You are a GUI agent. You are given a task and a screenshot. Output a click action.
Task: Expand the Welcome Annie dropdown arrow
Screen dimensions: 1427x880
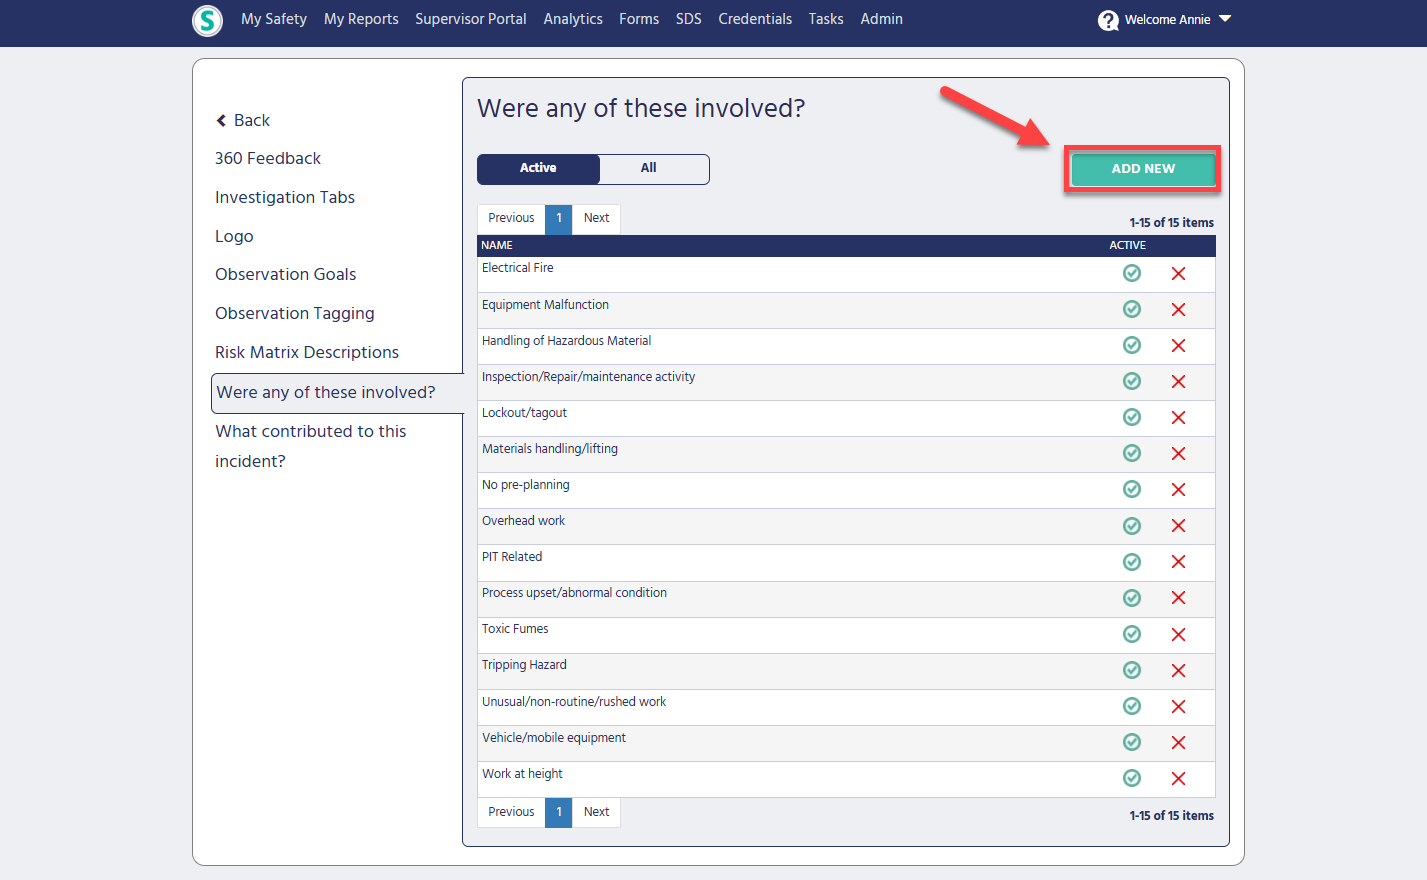[x=1225, y=18]
